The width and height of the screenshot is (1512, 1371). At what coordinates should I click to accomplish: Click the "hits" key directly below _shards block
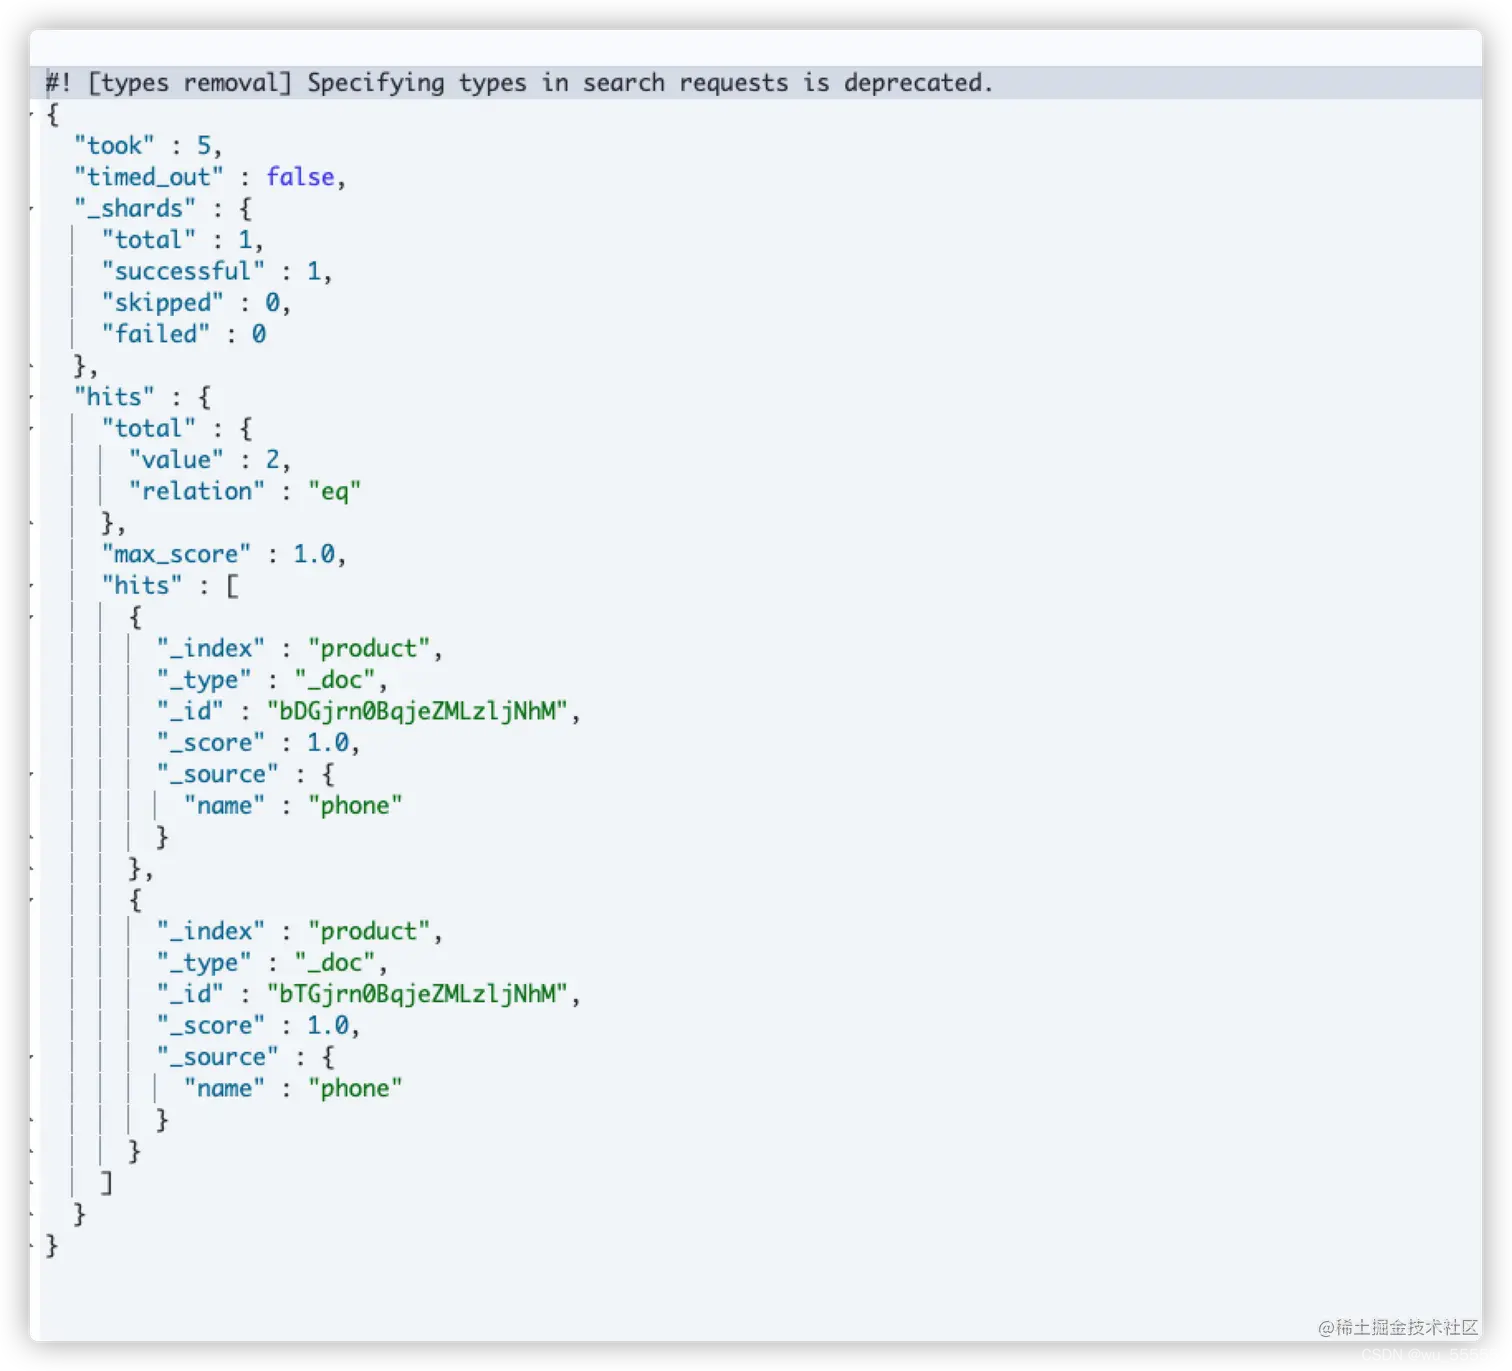(x=114, y=397)
